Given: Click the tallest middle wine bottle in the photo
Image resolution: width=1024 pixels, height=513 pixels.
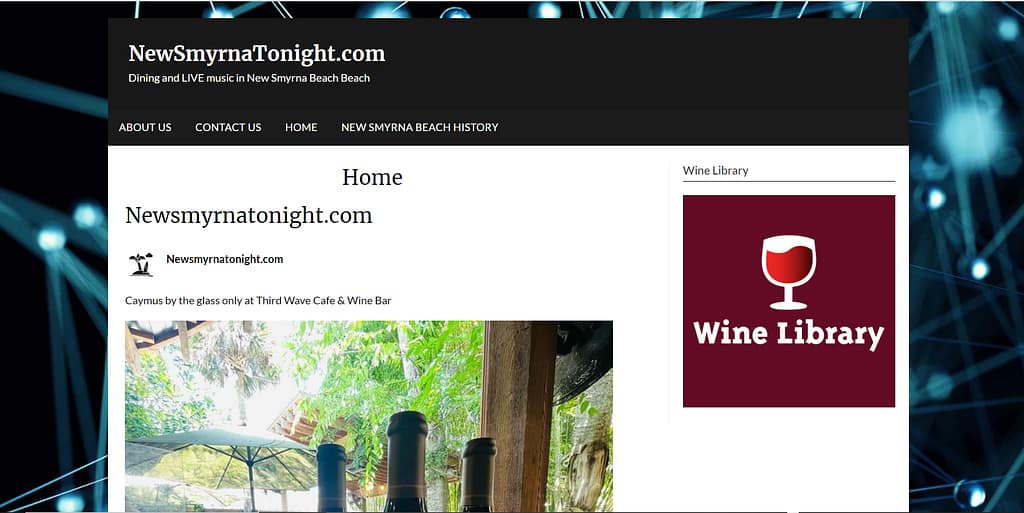Looking at the screenshot, I should coord(406,461).
